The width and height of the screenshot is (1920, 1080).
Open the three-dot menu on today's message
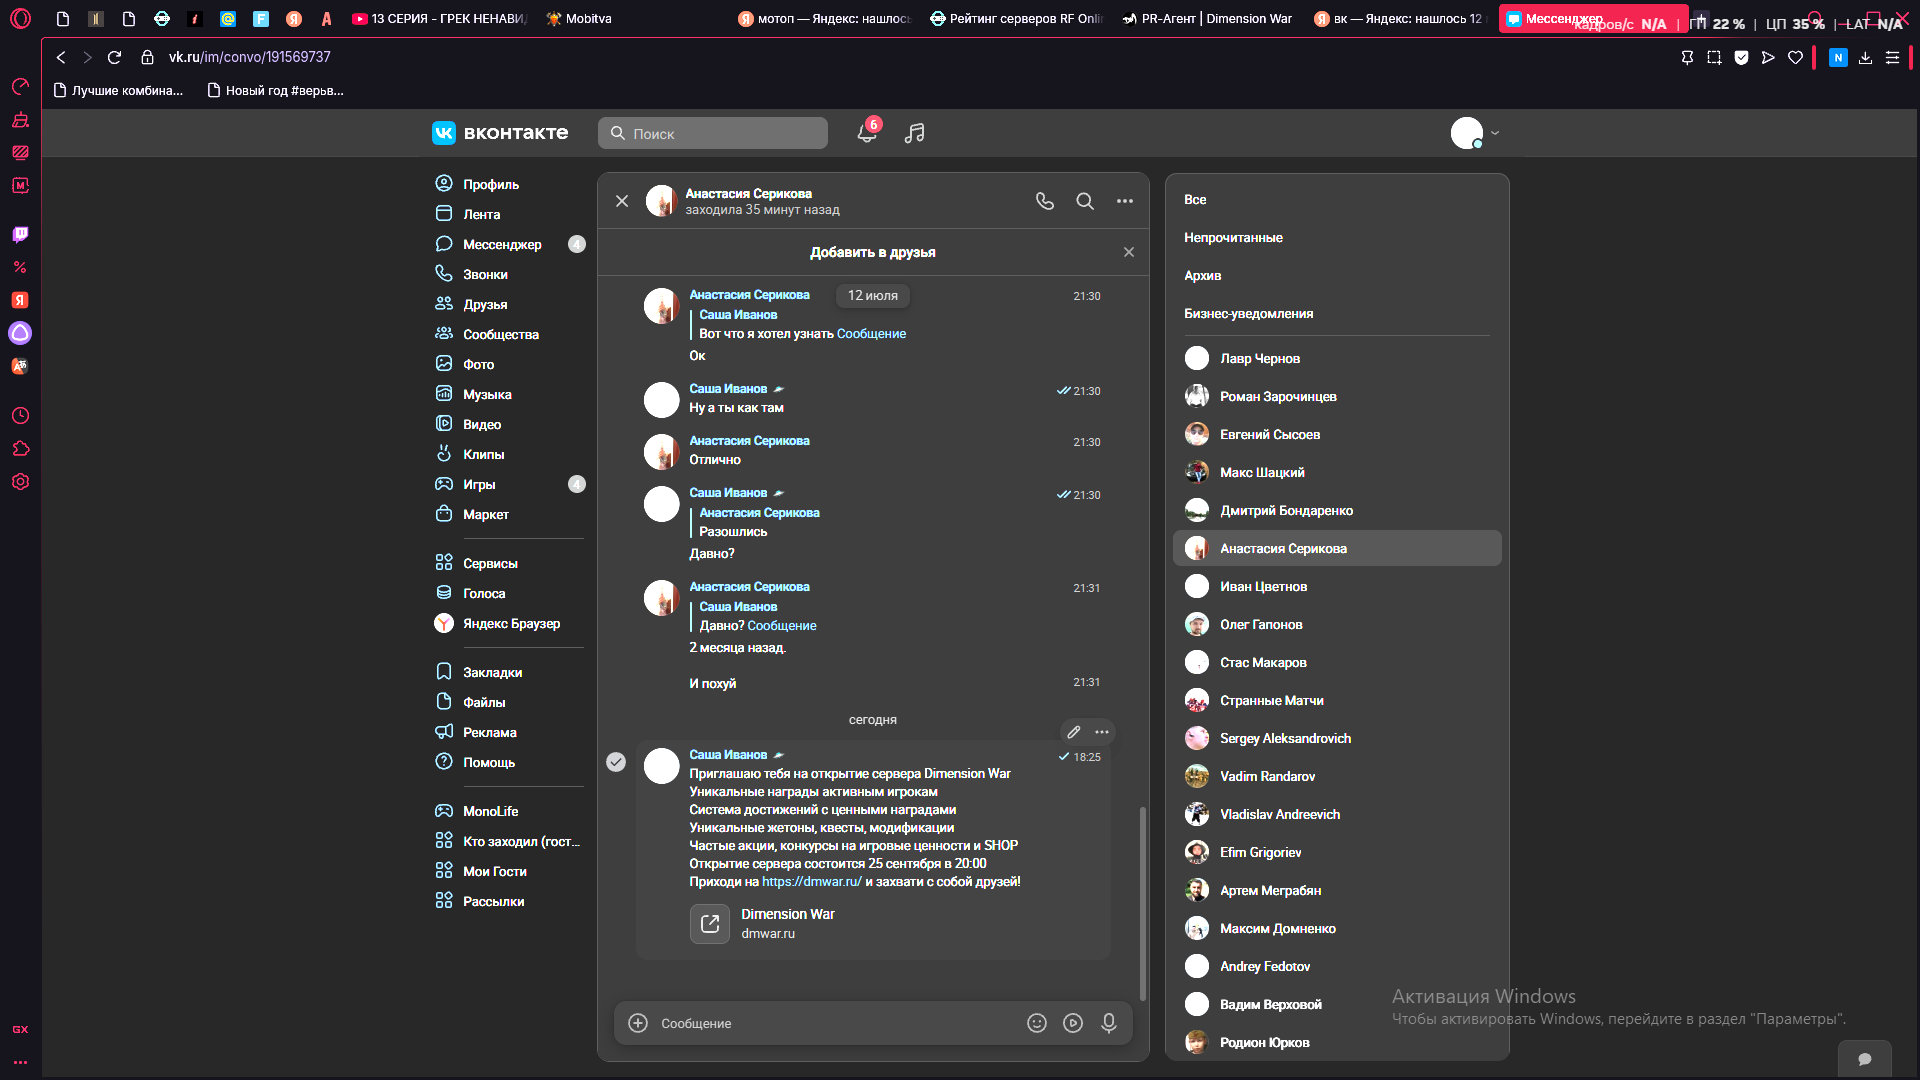click(x=1102, y=732)
